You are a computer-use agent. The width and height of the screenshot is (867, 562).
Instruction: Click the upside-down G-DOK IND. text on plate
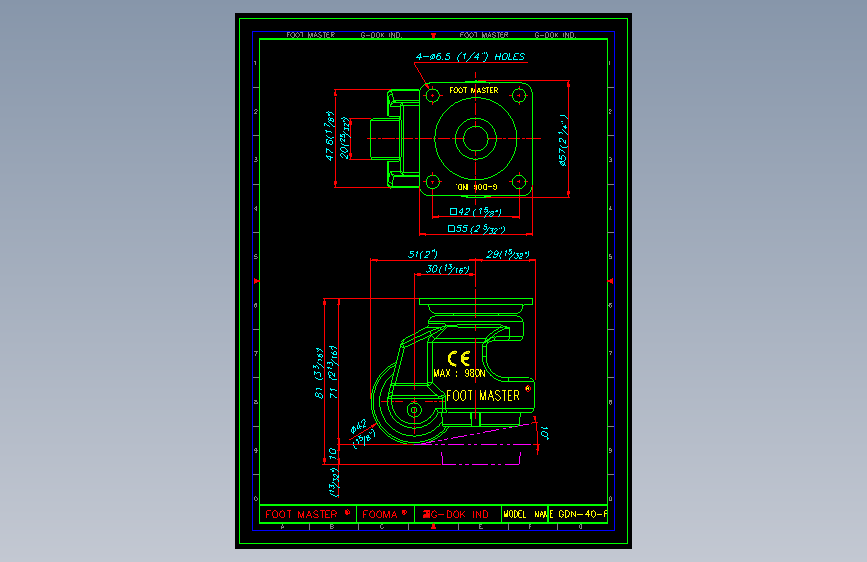(477, 187)
